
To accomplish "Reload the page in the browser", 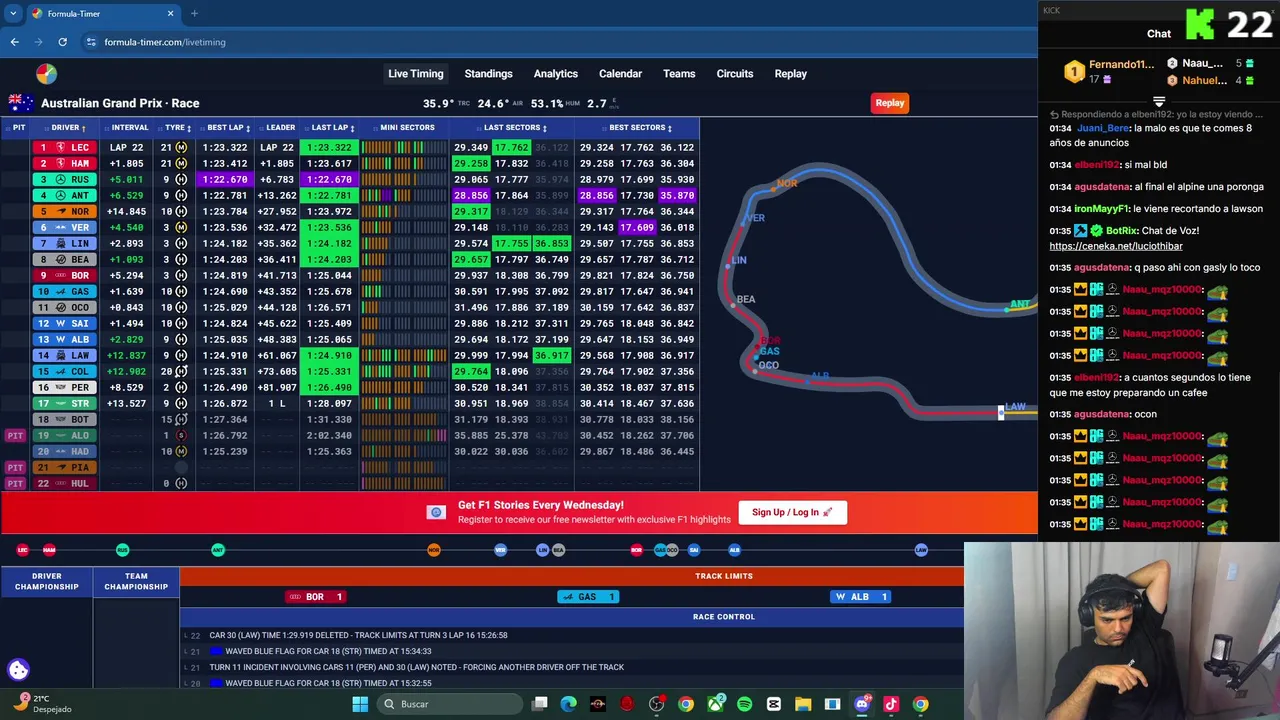I will (x=62, y=42).
